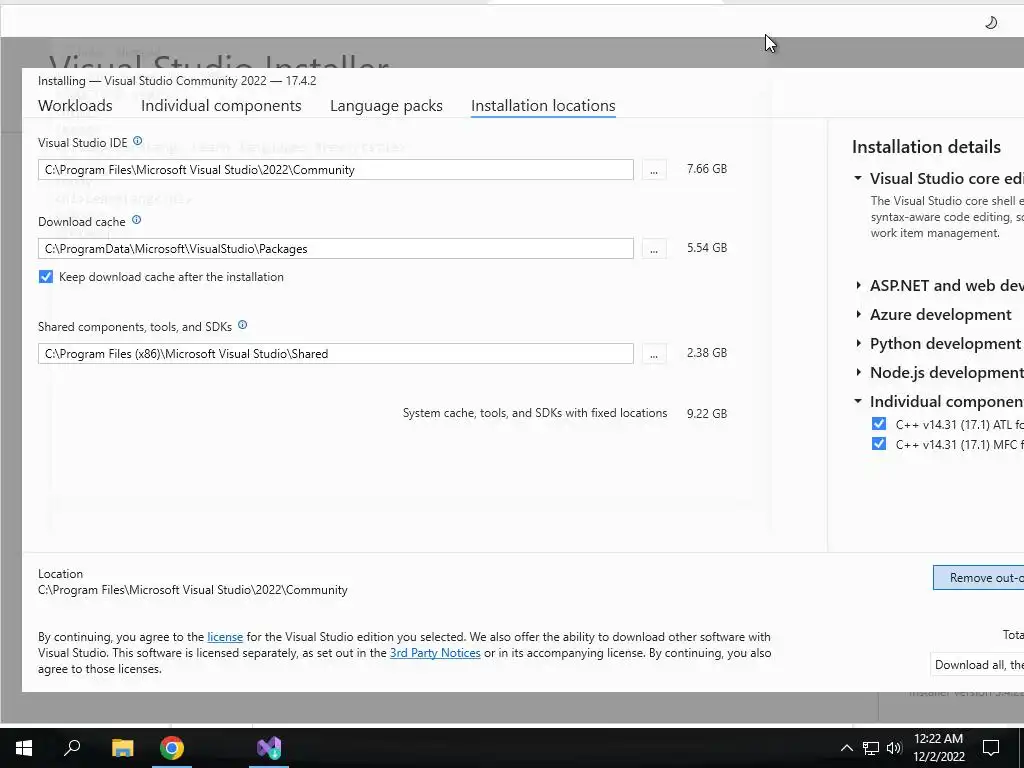Collapse Individual components section
Image resolution: width=1024 pixels, height=768 pixels.
858,401
